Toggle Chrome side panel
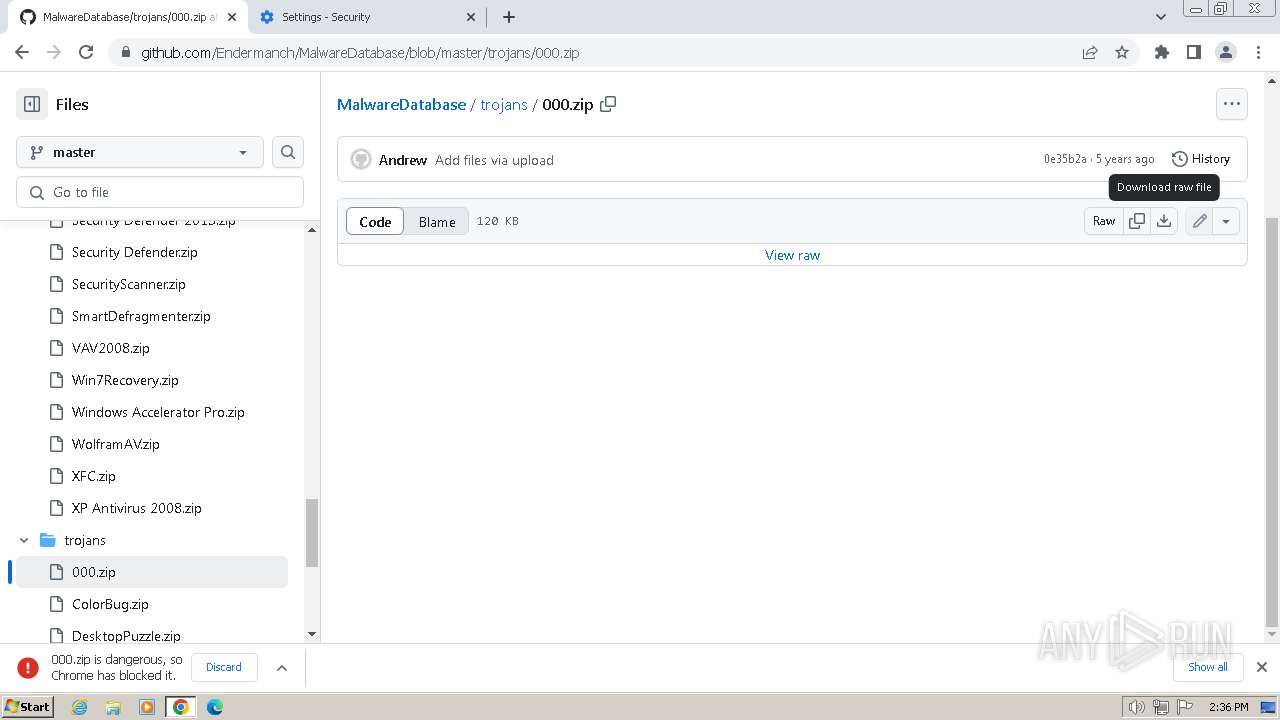 click(1193, 52)
